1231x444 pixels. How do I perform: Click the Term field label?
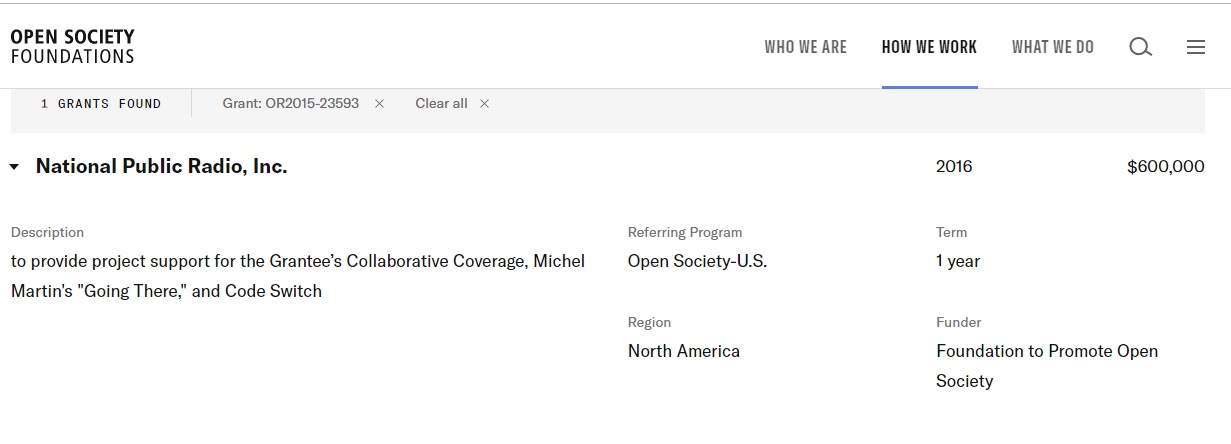click(951, 232)
